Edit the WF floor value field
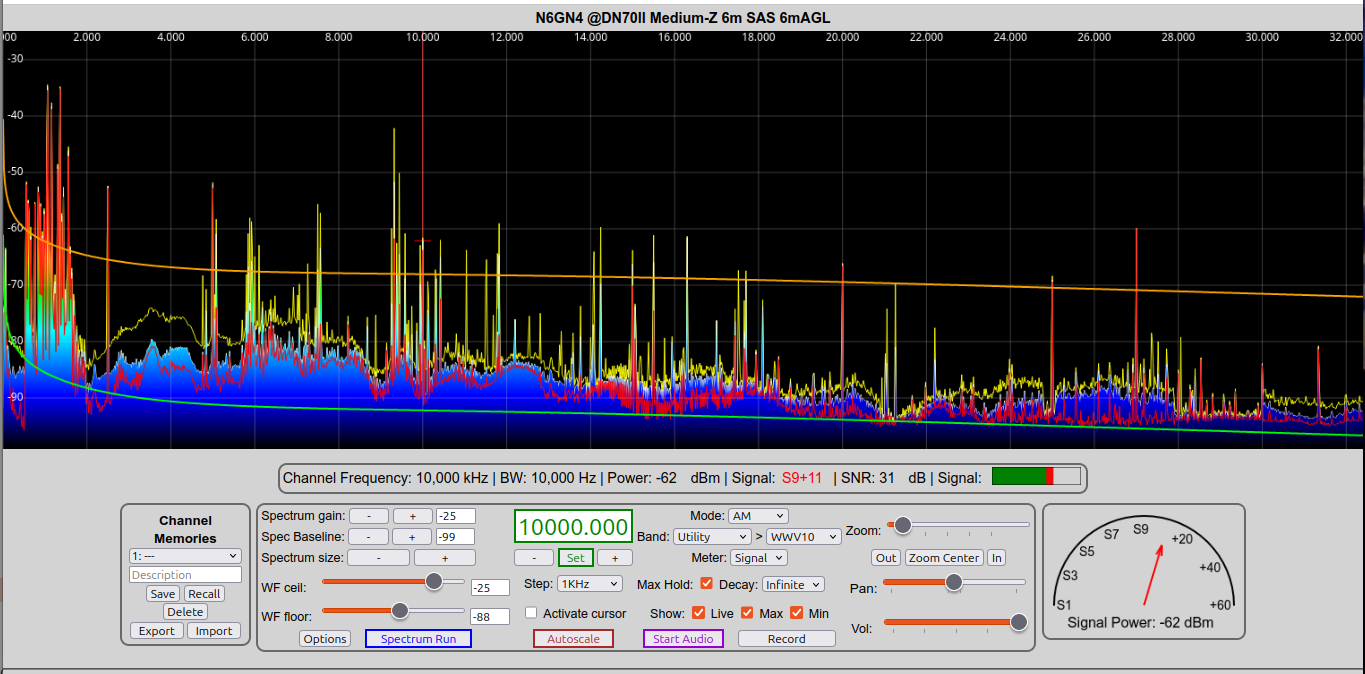1365x674 pixels. pos(490,617)
